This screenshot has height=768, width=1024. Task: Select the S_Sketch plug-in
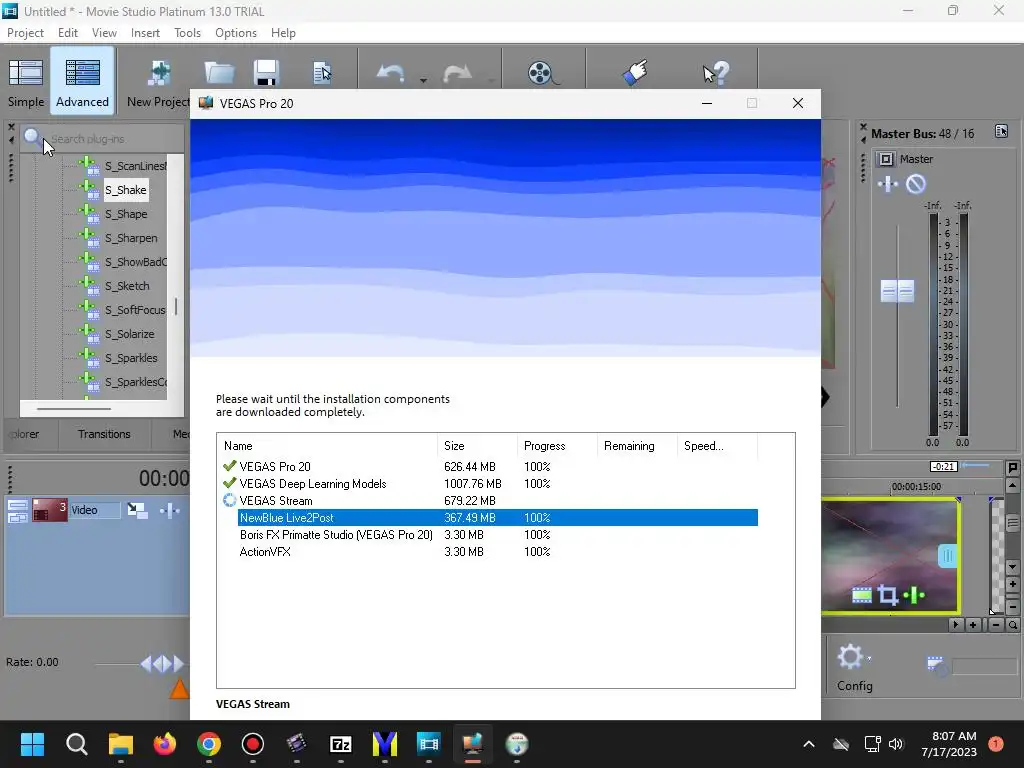[x=127, y=286]
